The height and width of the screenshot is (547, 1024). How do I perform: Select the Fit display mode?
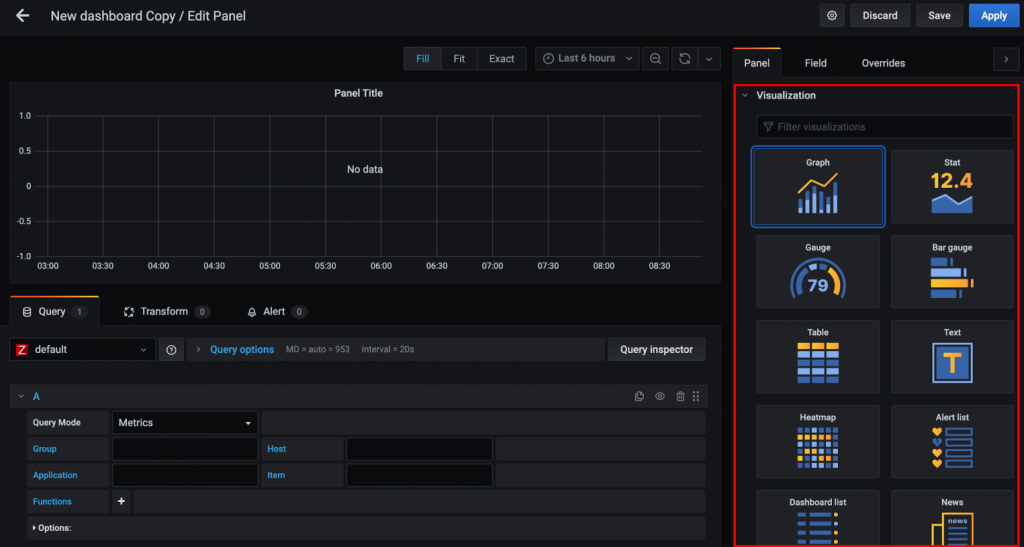[458, 59]
